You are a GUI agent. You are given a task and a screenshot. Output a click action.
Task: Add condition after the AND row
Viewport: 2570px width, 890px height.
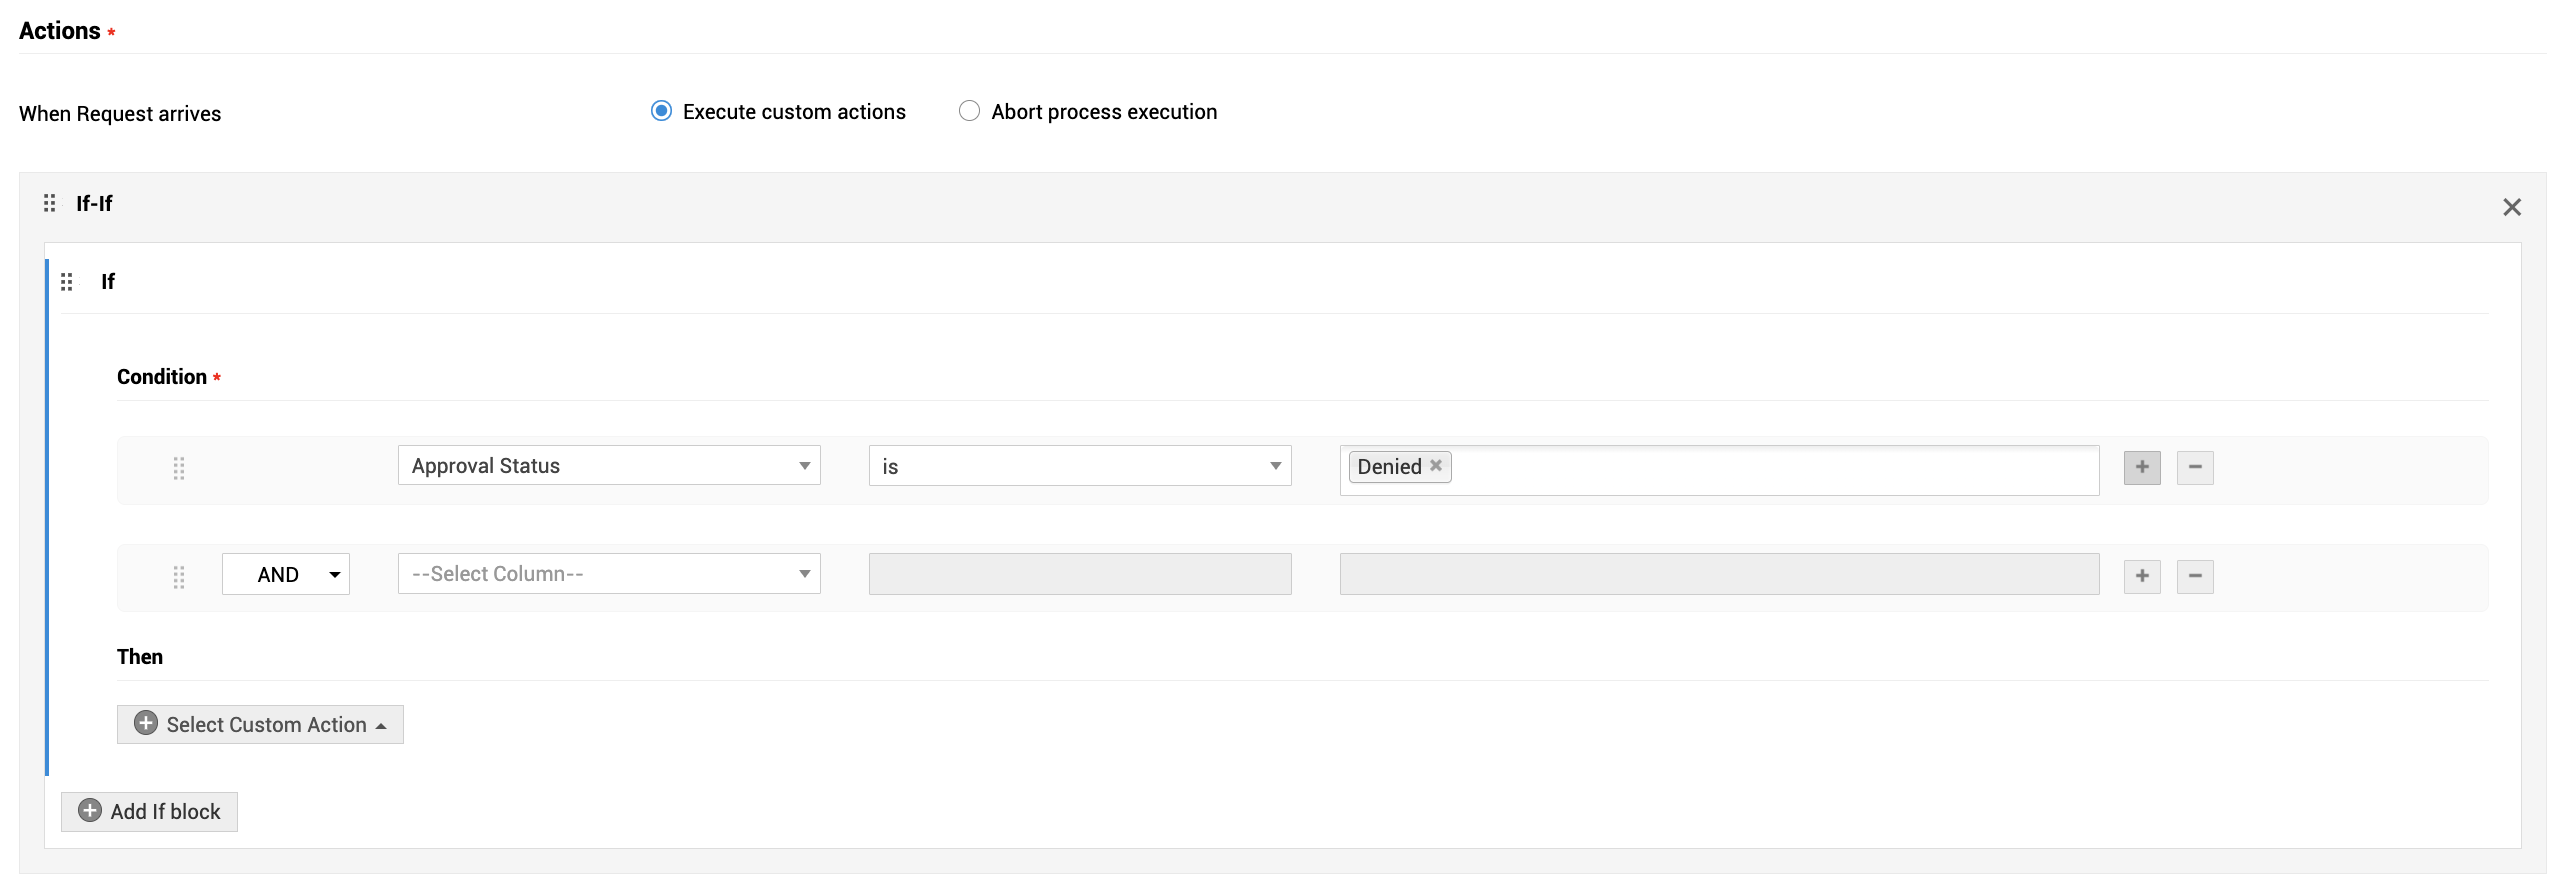click(x=2142, y=576)
